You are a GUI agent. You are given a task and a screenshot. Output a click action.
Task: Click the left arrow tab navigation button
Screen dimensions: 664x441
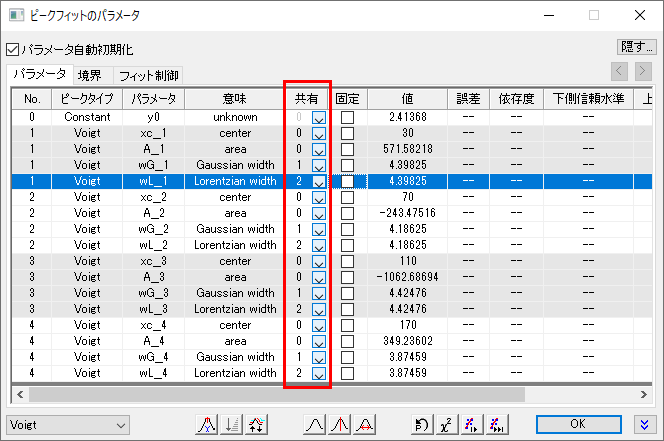[x=620, y=71]
